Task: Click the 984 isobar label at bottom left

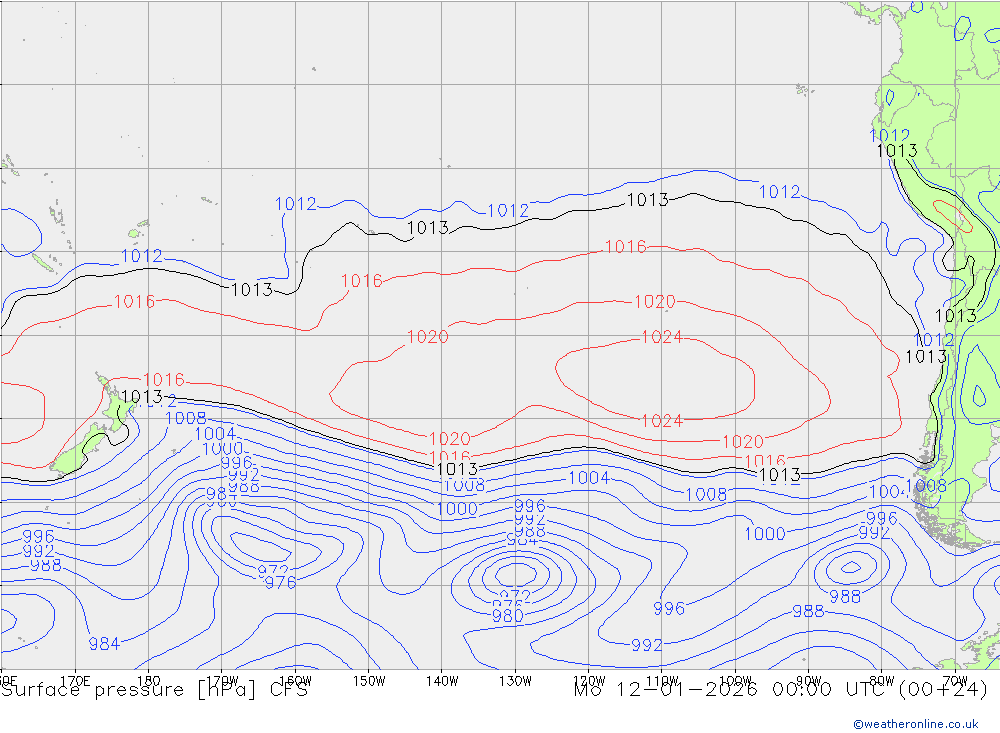Action: (104, 643)
